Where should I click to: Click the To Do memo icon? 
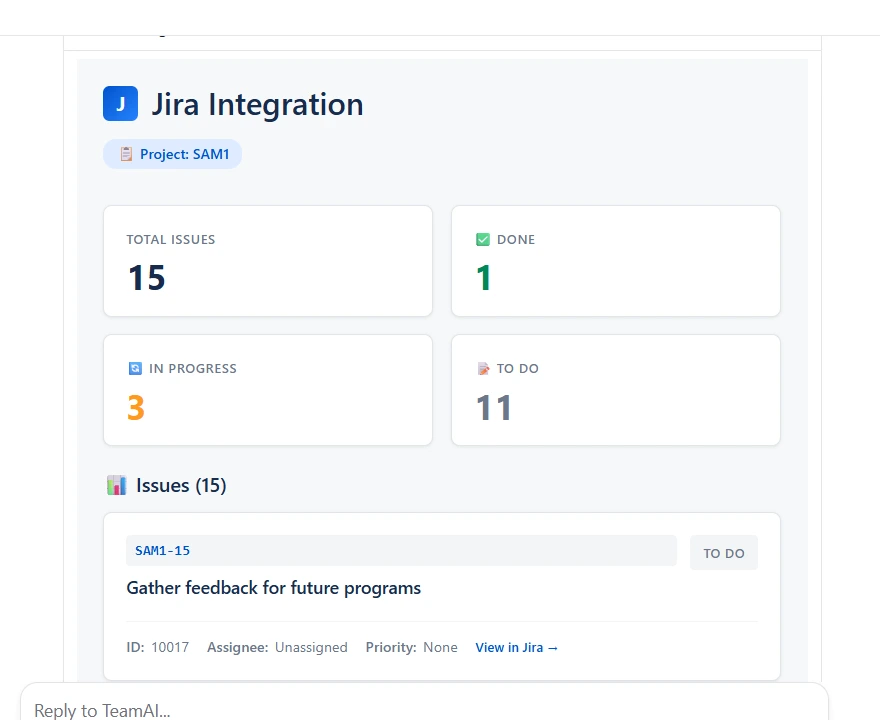(483, 368)
